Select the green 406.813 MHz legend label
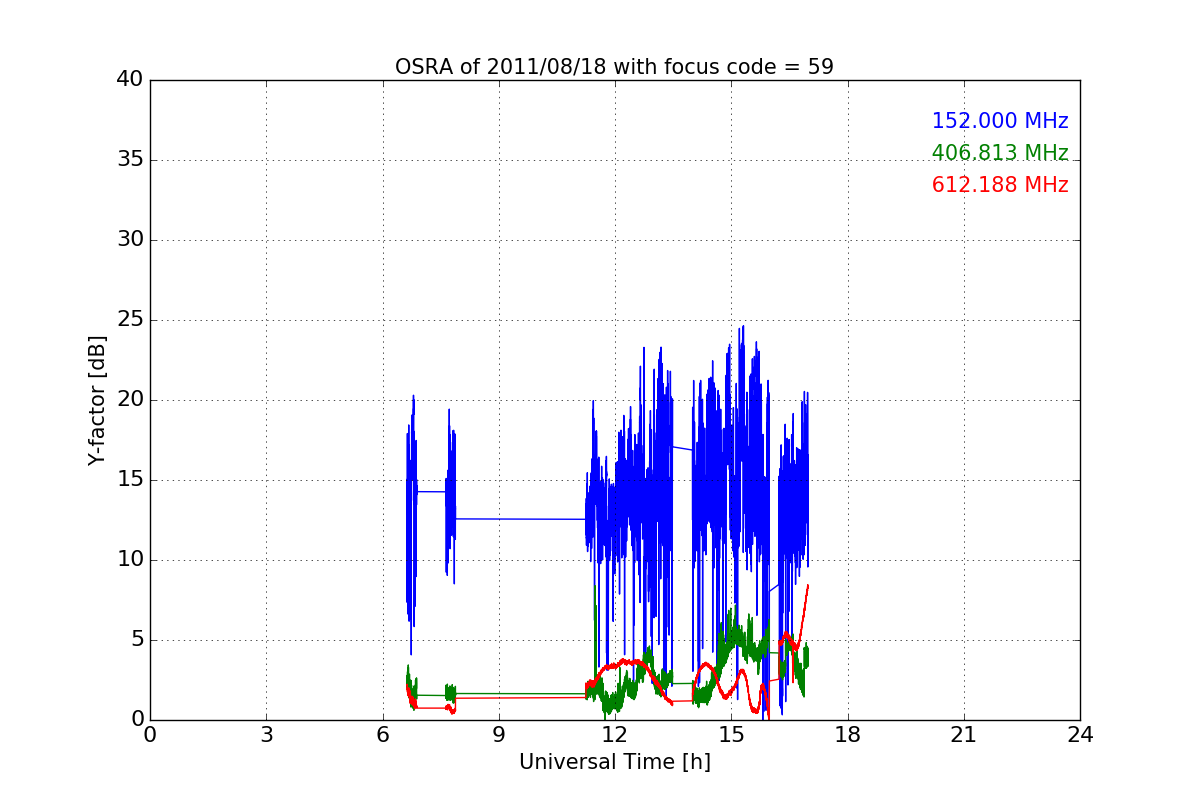The height and width of the screenshot is (800, 1200). tap(1000, 153)
